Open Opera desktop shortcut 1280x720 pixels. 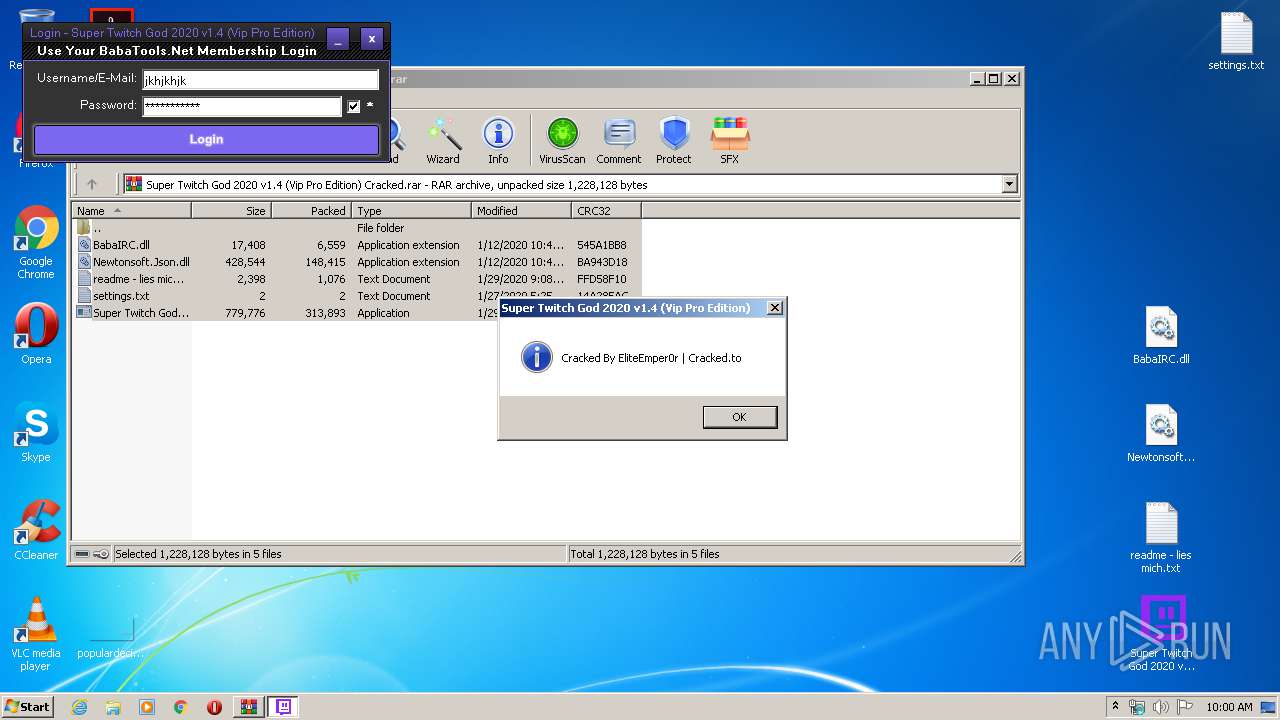(36, 335)
